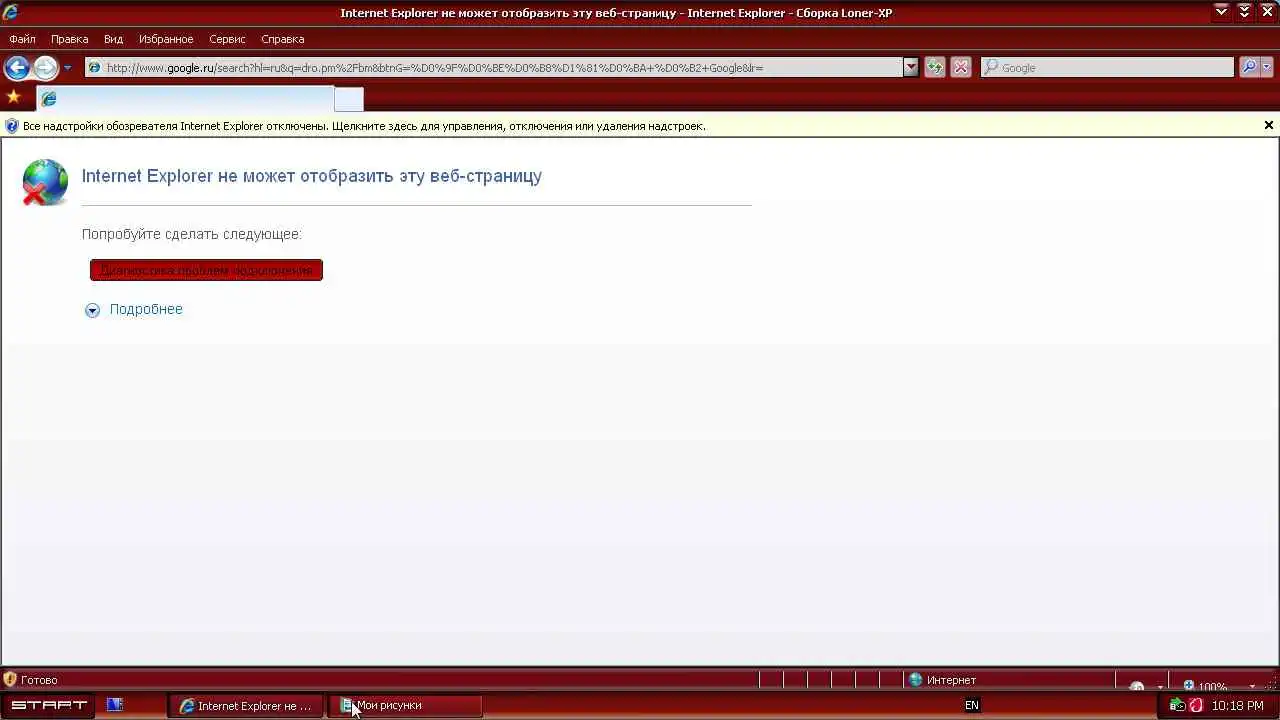Click the error page heading text
Image resolution: width=1280 pixels, height=720 pixels.
point(312,176)
